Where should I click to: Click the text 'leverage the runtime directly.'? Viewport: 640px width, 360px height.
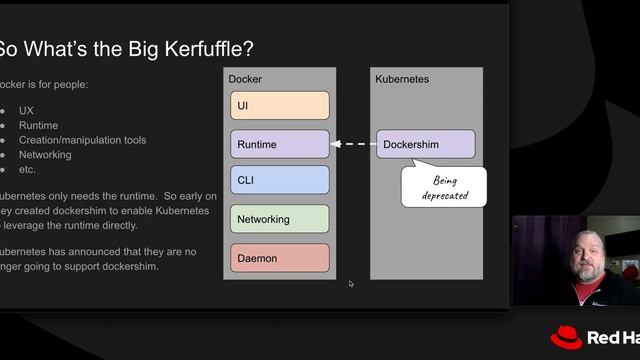[x=71, y=225]
